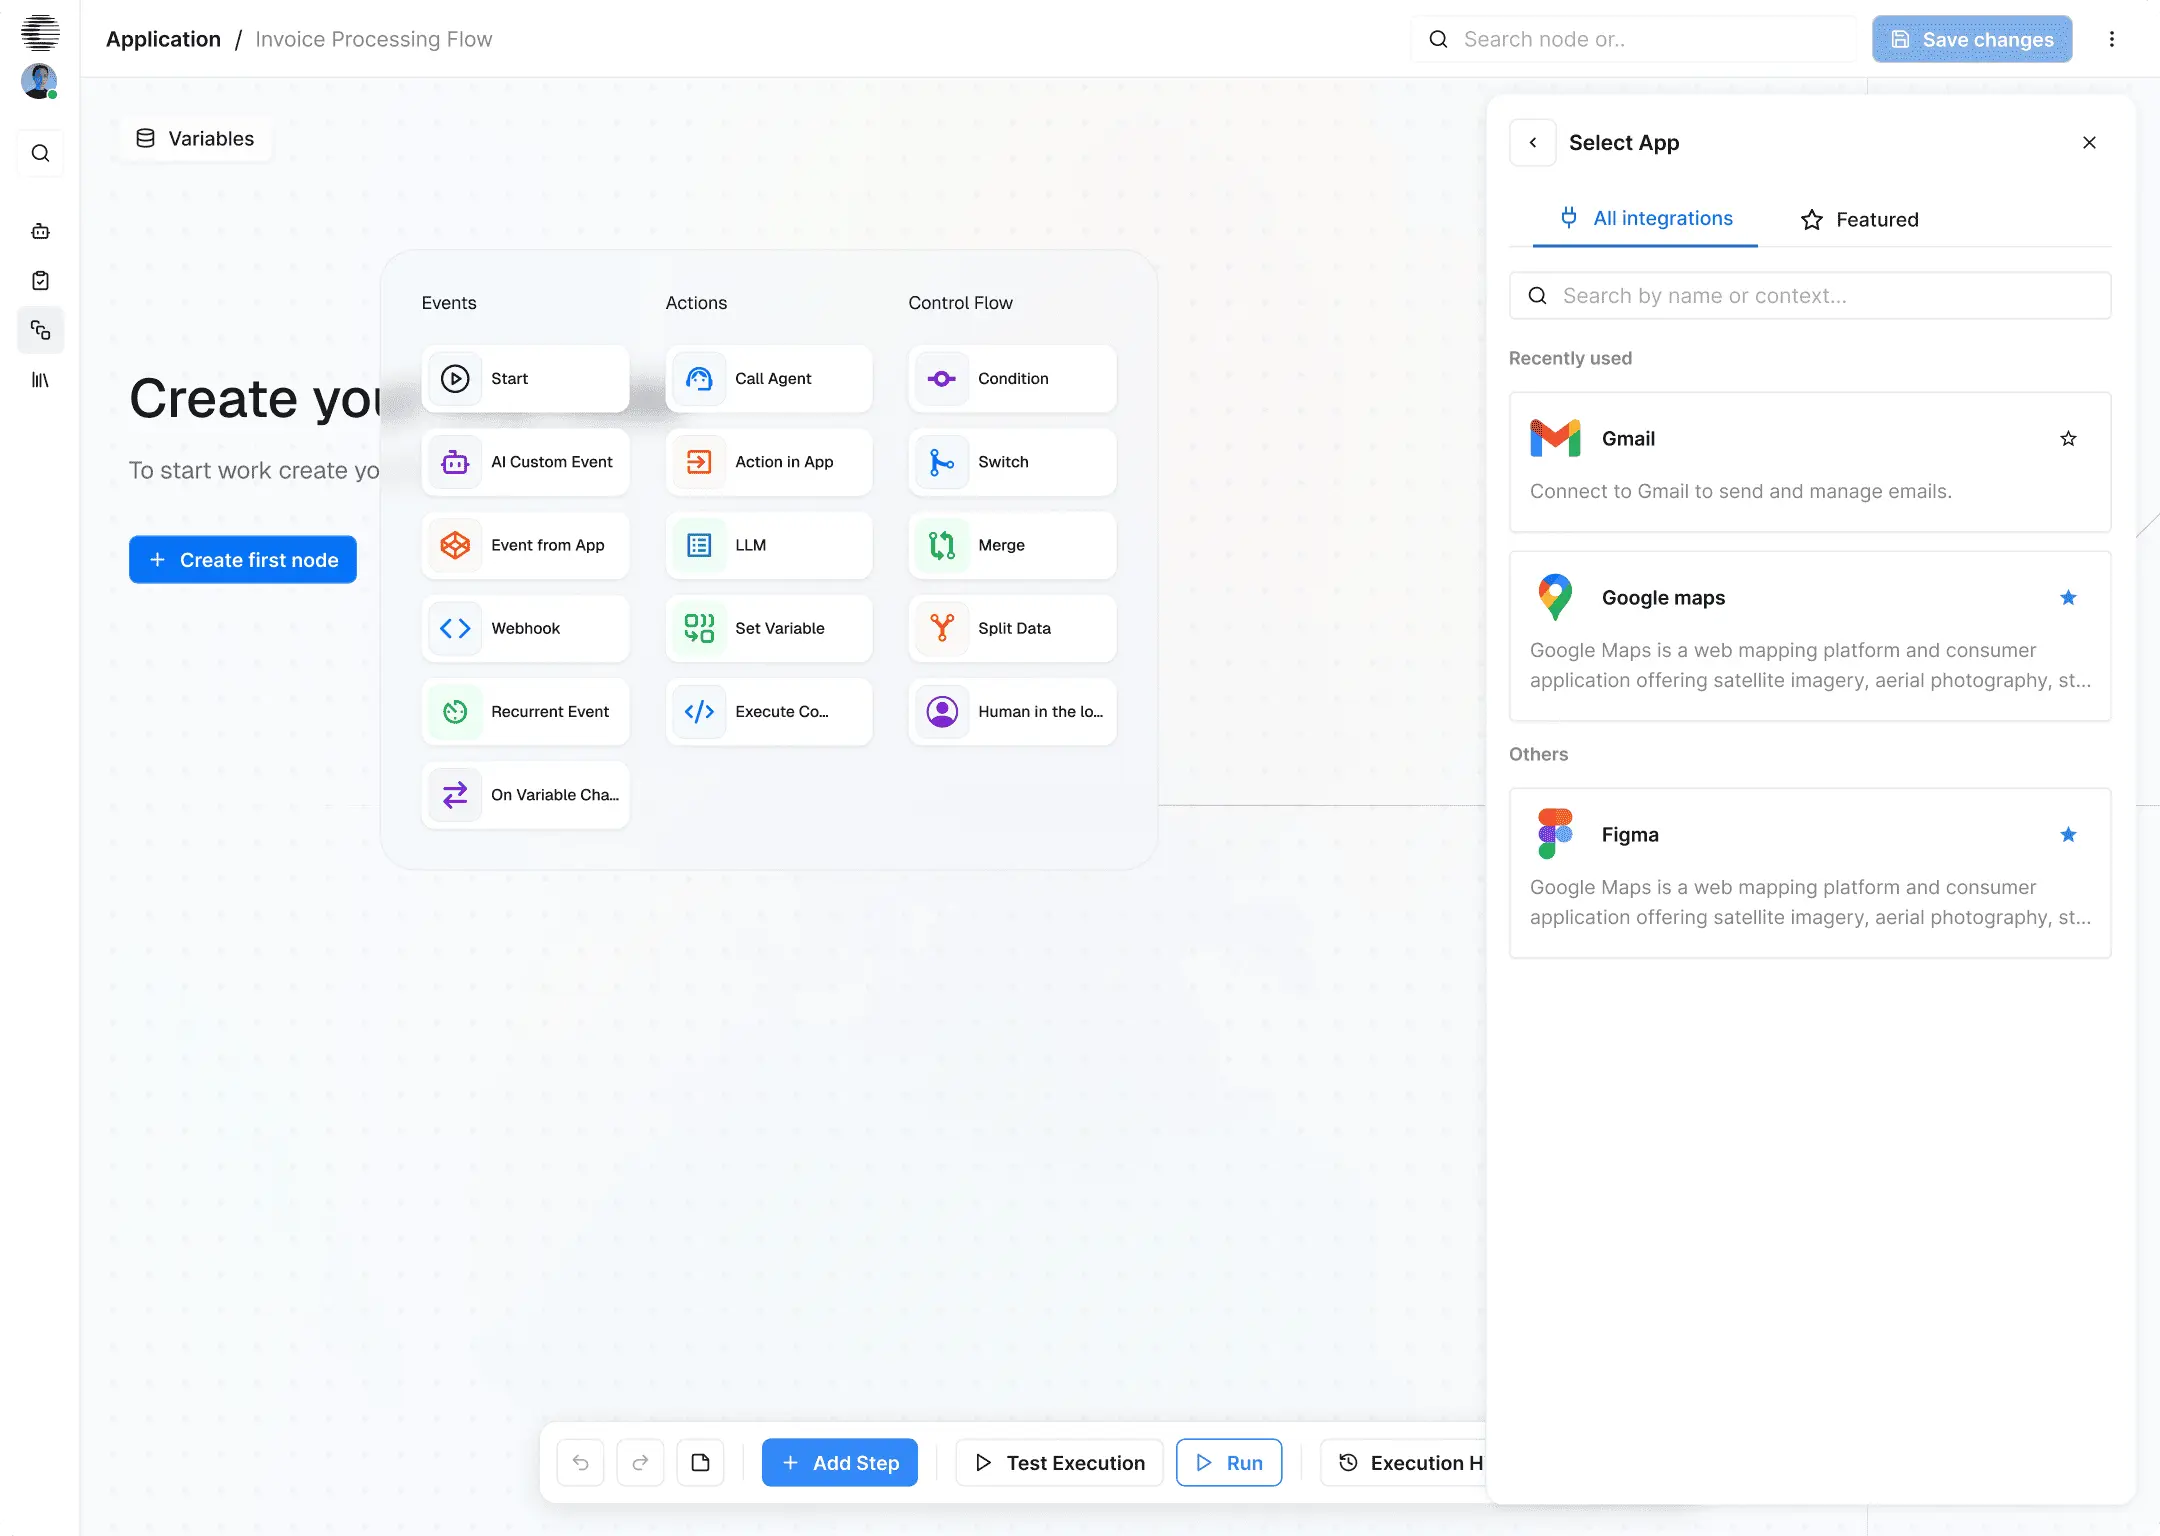Open the Application breadcrumb
The height and width of the screenshot is (1536, 2160).
(163, 39)
